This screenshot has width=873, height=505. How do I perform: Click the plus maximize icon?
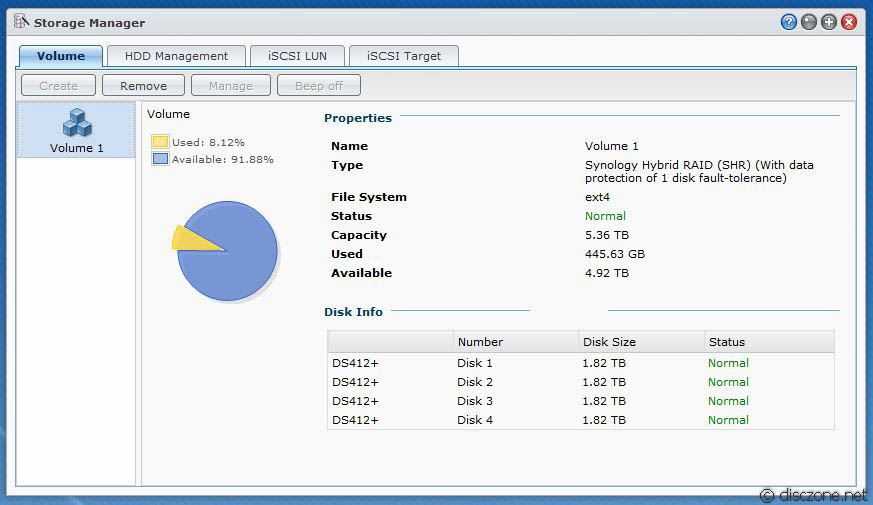point(828,22)
